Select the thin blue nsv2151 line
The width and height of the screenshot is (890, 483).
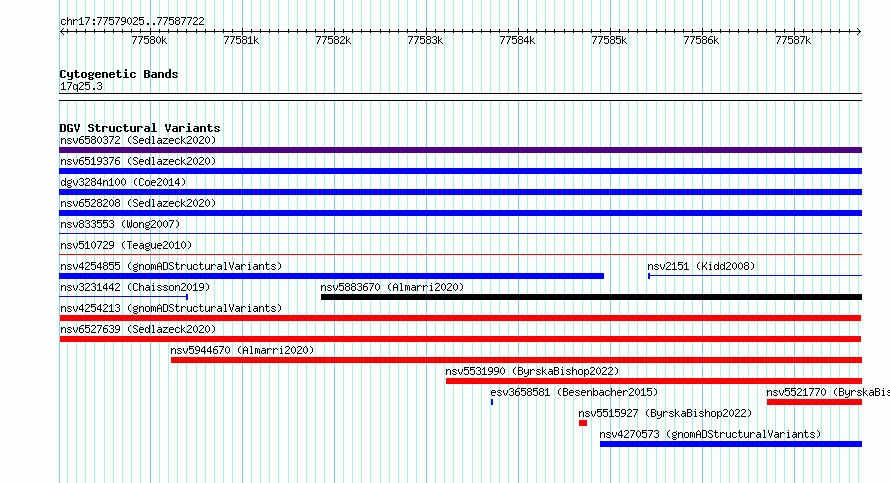[x=755, y=276]
